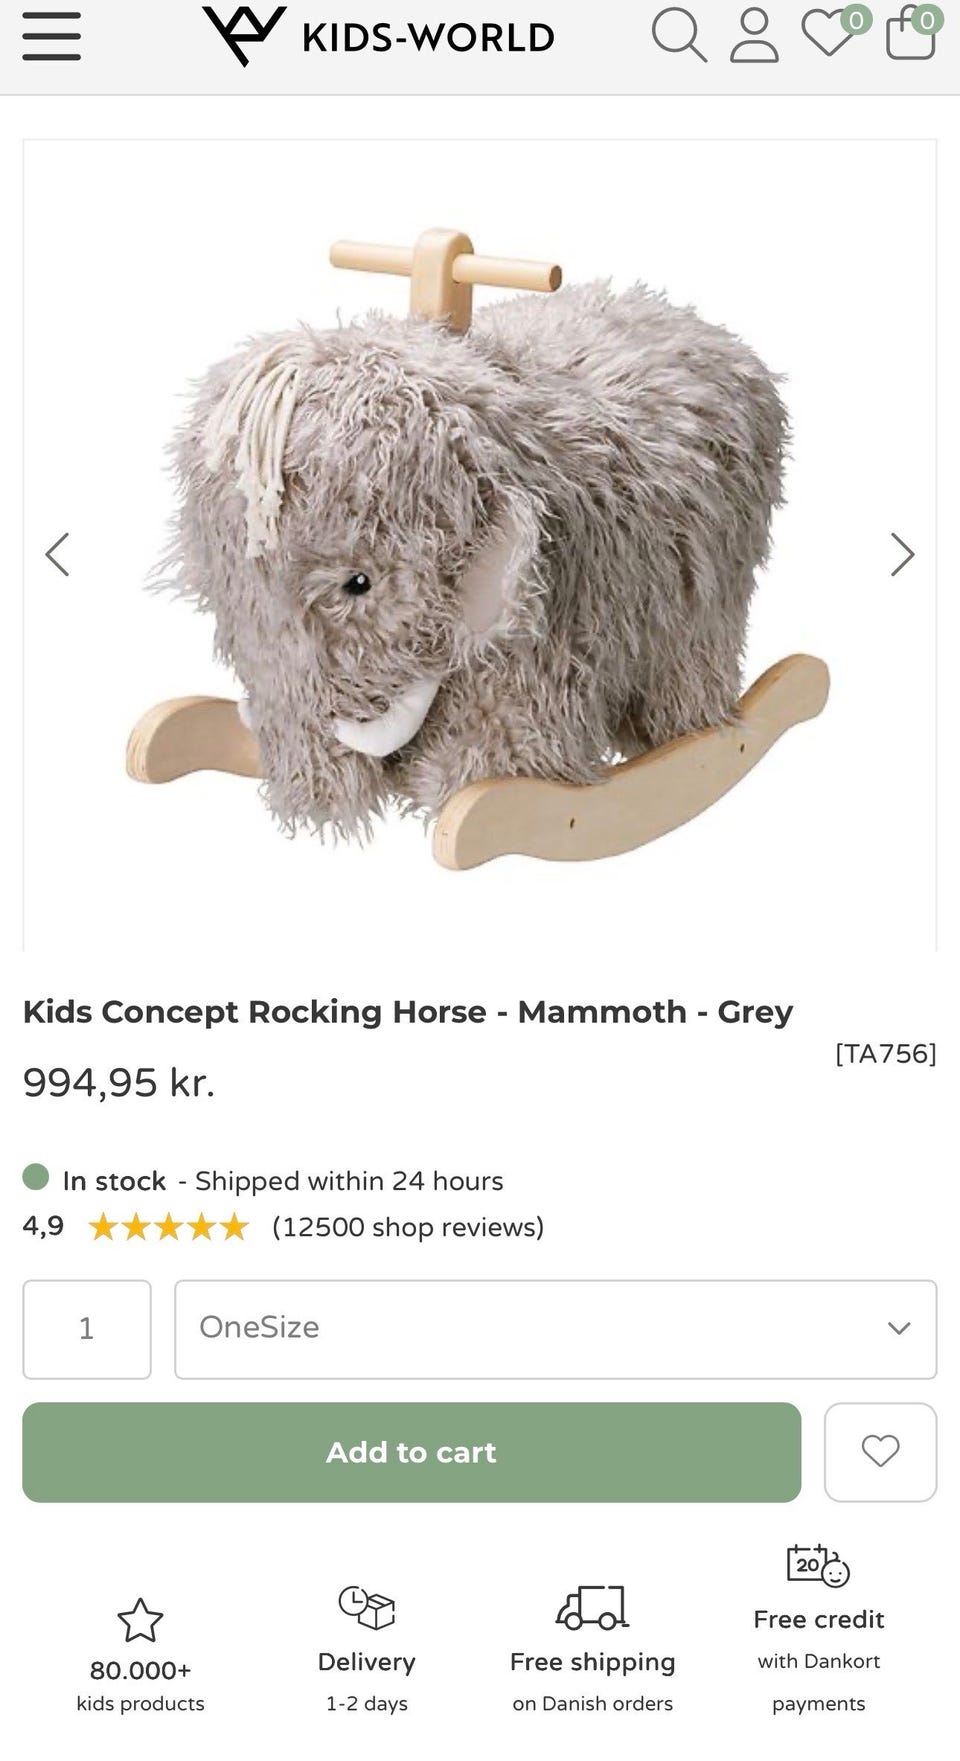Click the five-star rating
Viewport: 960px width, 1761px height.
point(168,1227)
